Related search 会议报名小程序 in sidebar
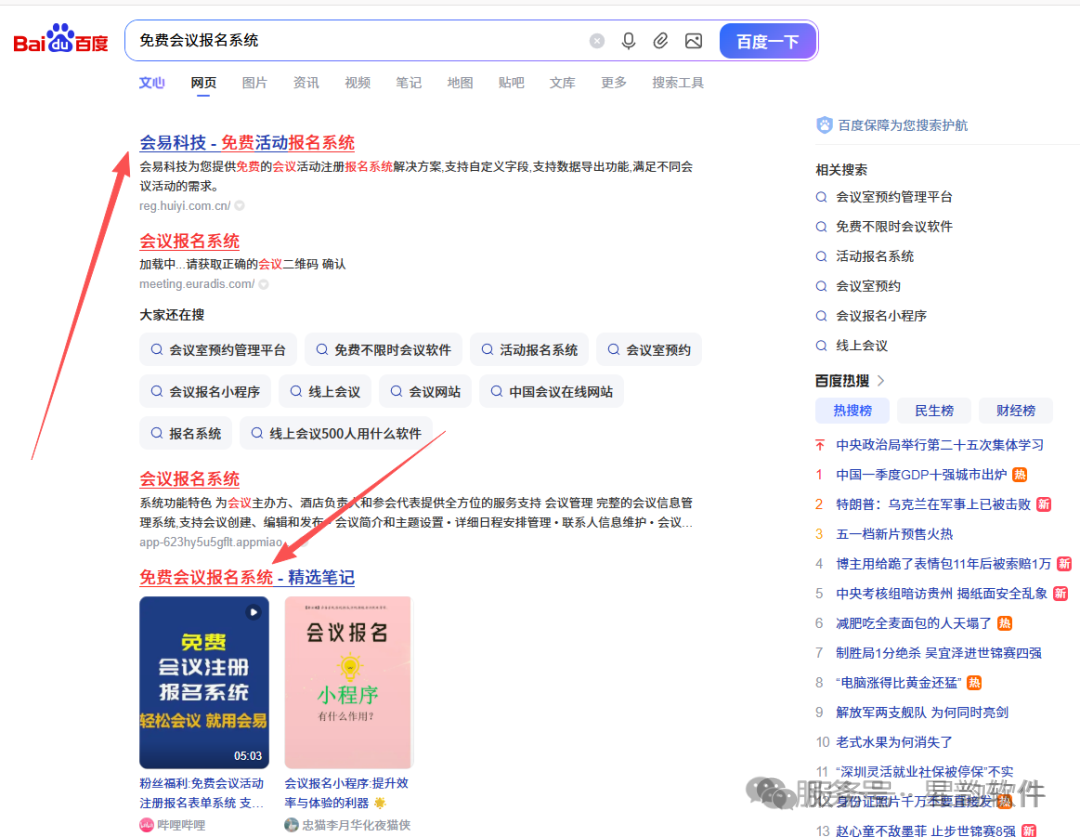Viewport: 1080px width, 837px height. [x=881, y=316]
